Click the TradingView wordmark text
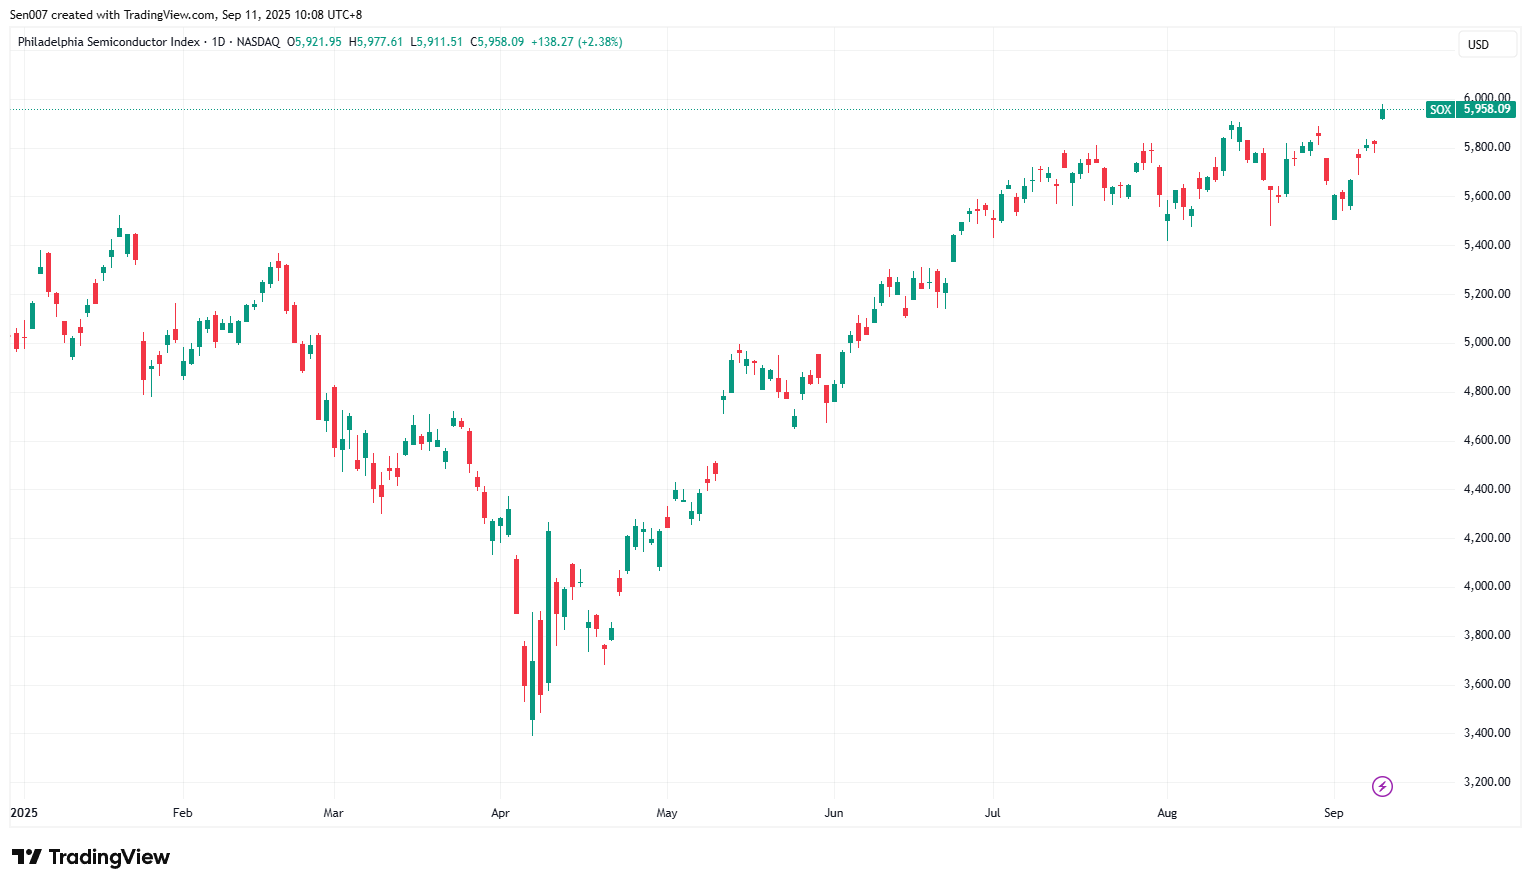The image size is (1531, 887). (x=109, y=857)
